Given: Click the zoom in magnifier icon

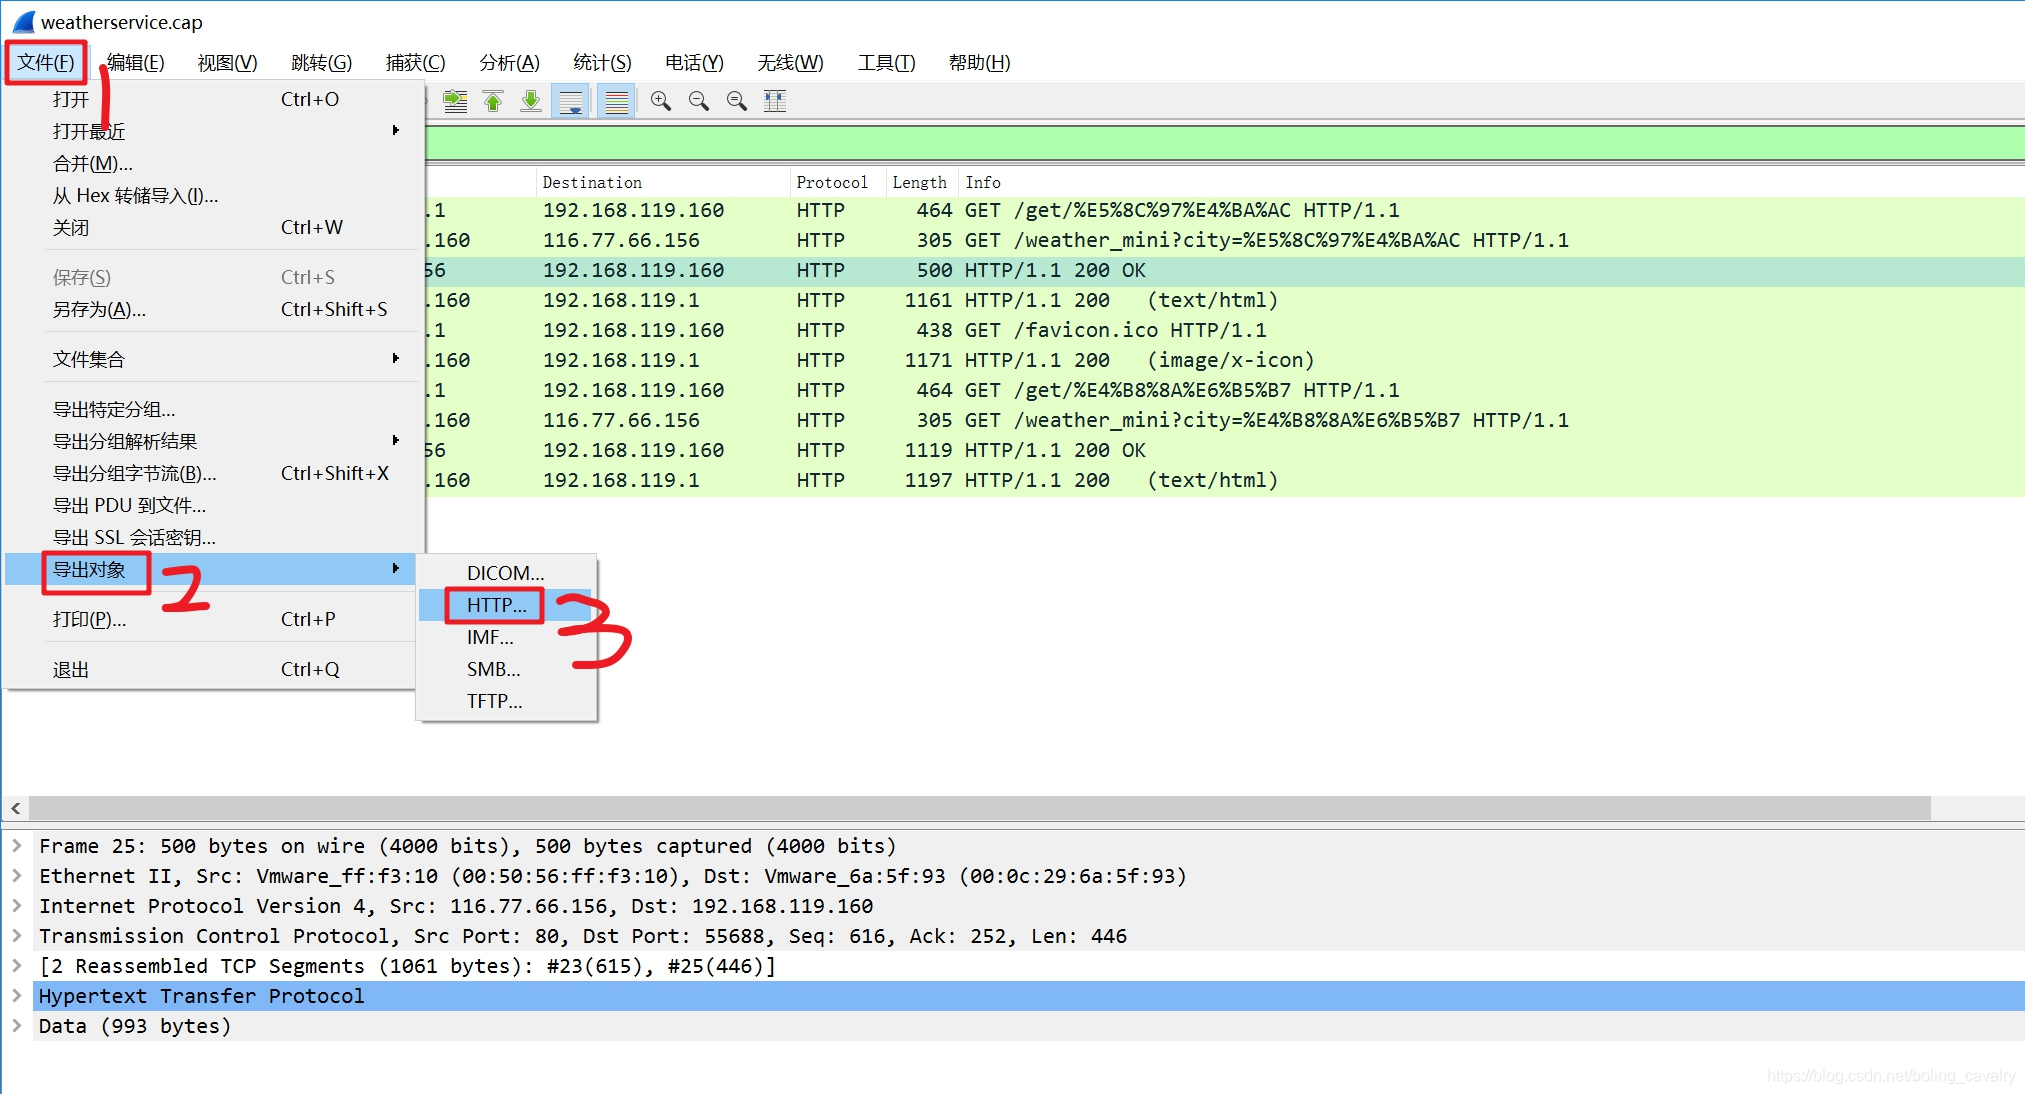Looking at the screenshot, I should point(660,101).
